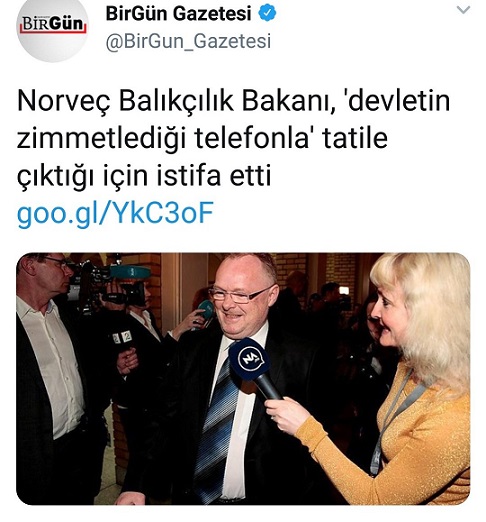Click the blue verified badge
Image resolution: width=486 pixels, height=522 pixels.
pyautogui.click(x=268, y=13)
